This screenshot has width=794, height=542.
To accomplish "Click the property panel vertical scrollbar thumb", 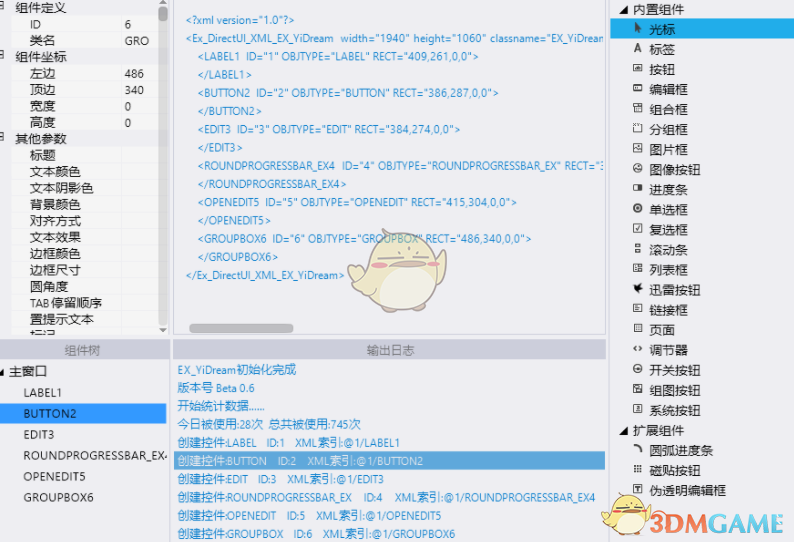I will click(163, 13).
